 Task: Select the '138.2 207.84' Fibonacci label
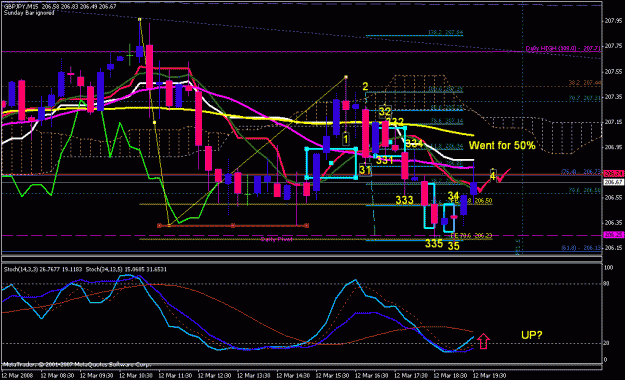[445, 32]
